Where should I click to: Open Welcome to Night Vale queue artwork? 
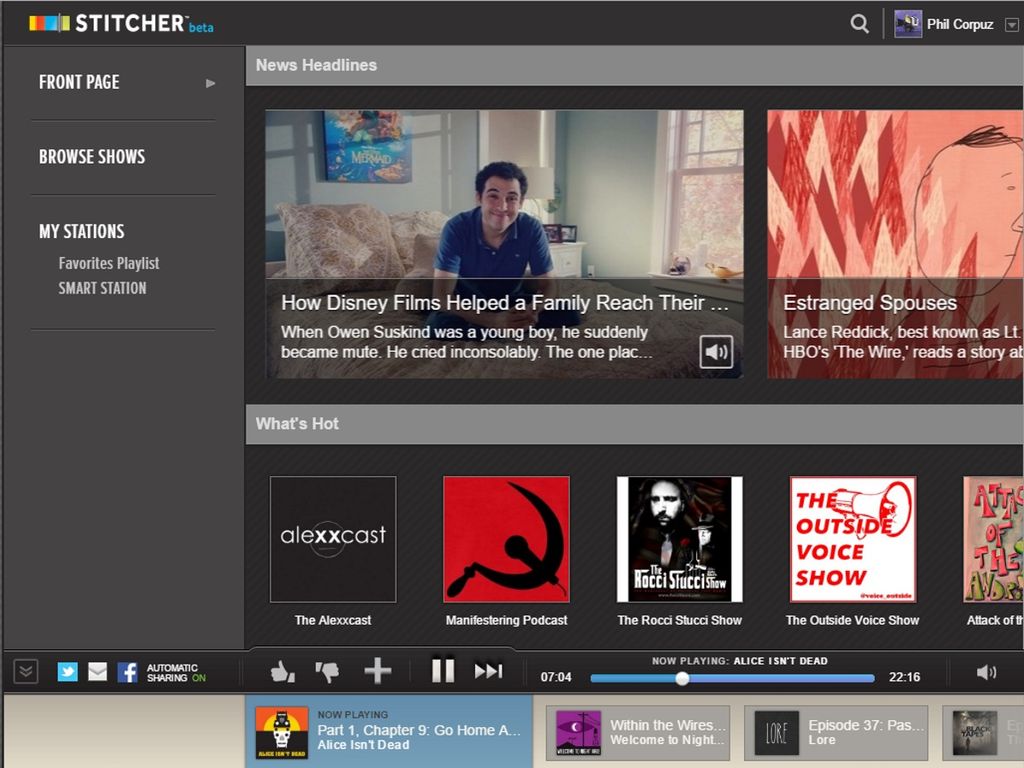coord(578,733)
